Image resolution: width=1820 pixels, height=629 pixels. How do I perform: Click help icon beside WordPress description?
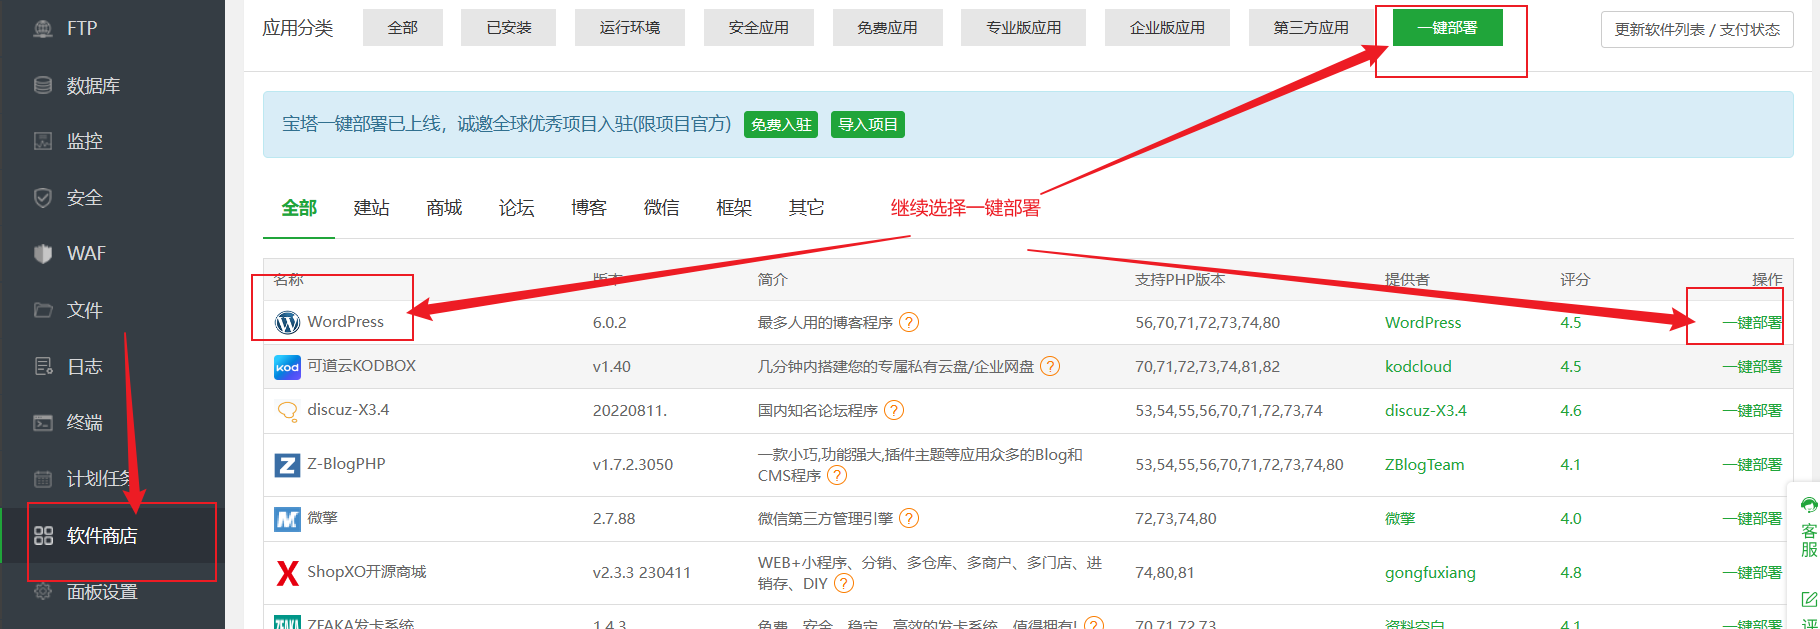click(909, 322)
